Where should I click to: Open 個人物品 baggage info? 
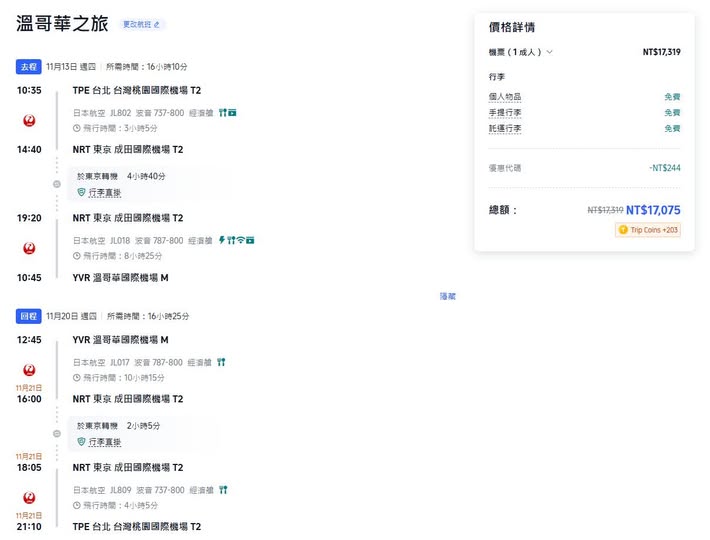click(505, 97)
